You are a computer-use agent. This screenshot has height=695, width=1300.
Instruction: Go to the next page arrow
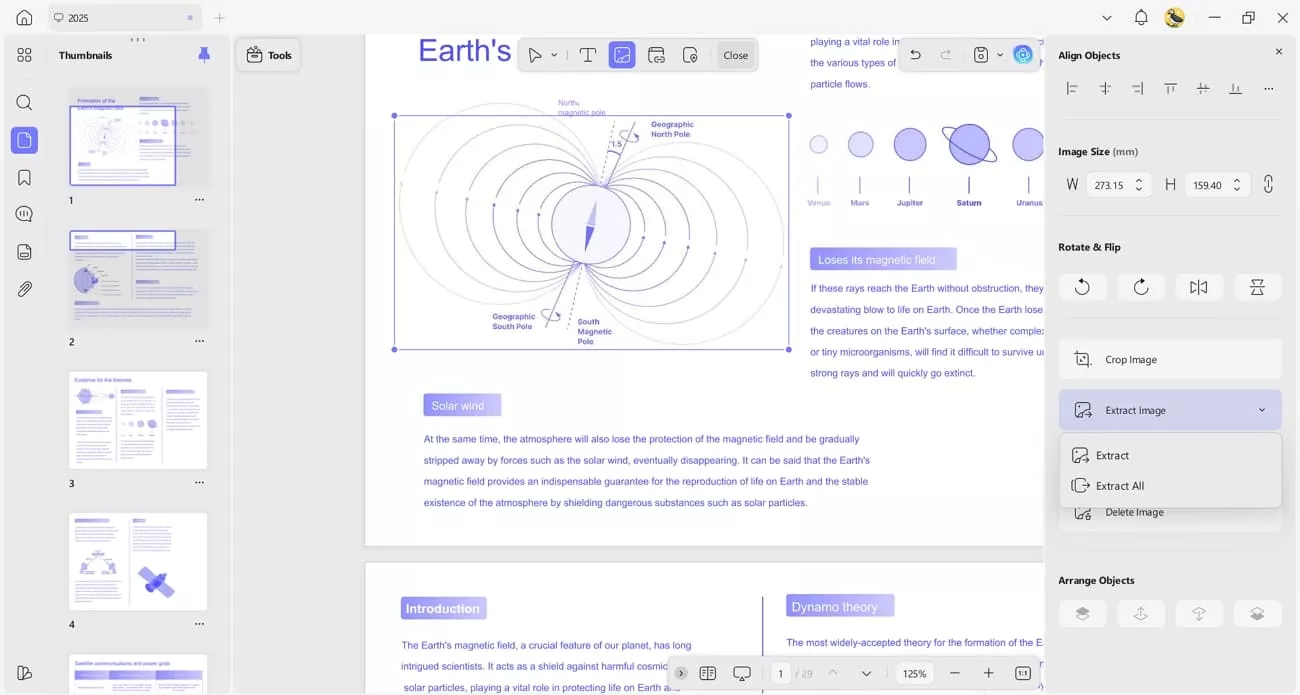[866, 674]
